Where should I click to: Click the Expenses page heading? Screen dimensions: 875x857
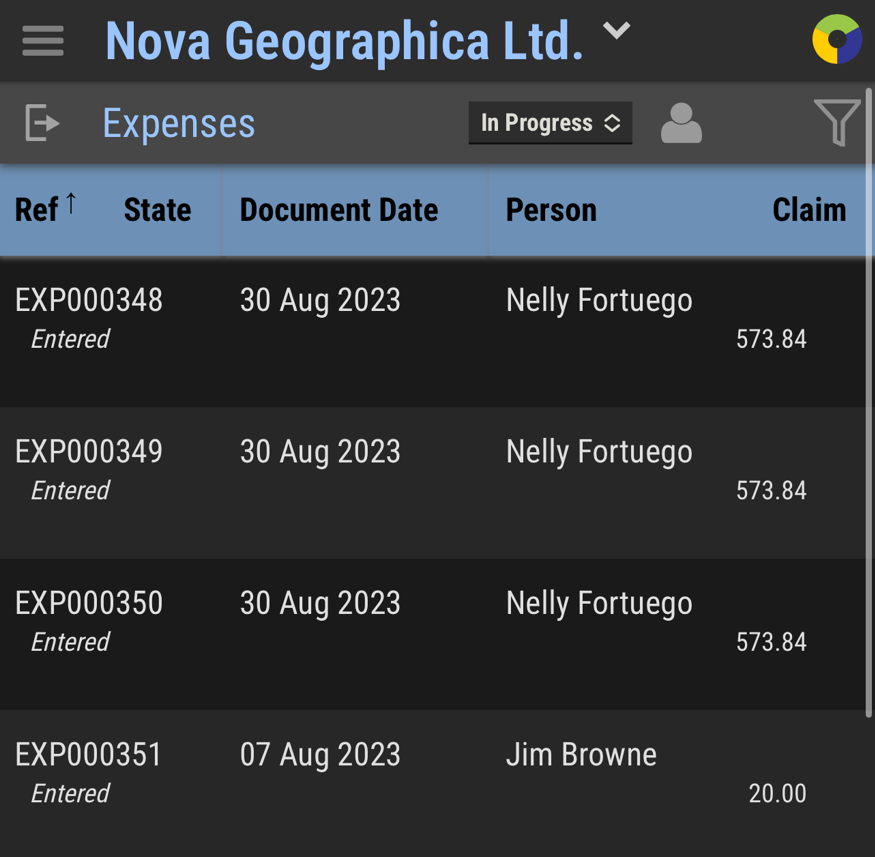[x=179, y=124]
